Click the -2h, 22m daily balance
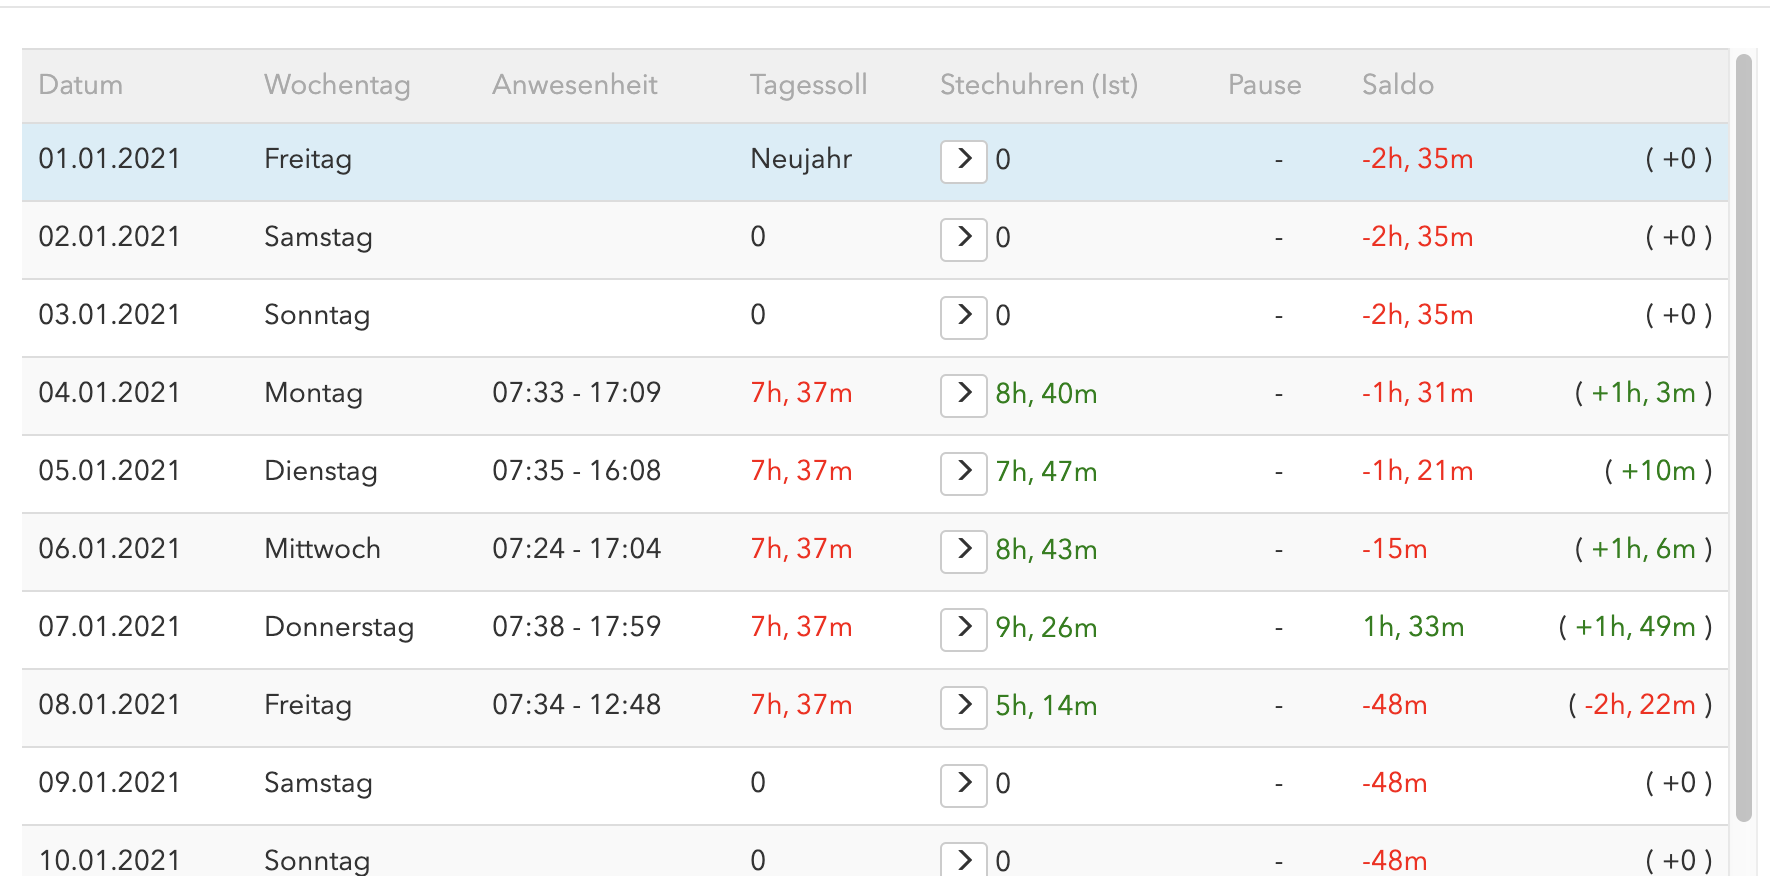 tap(1640, 705)
